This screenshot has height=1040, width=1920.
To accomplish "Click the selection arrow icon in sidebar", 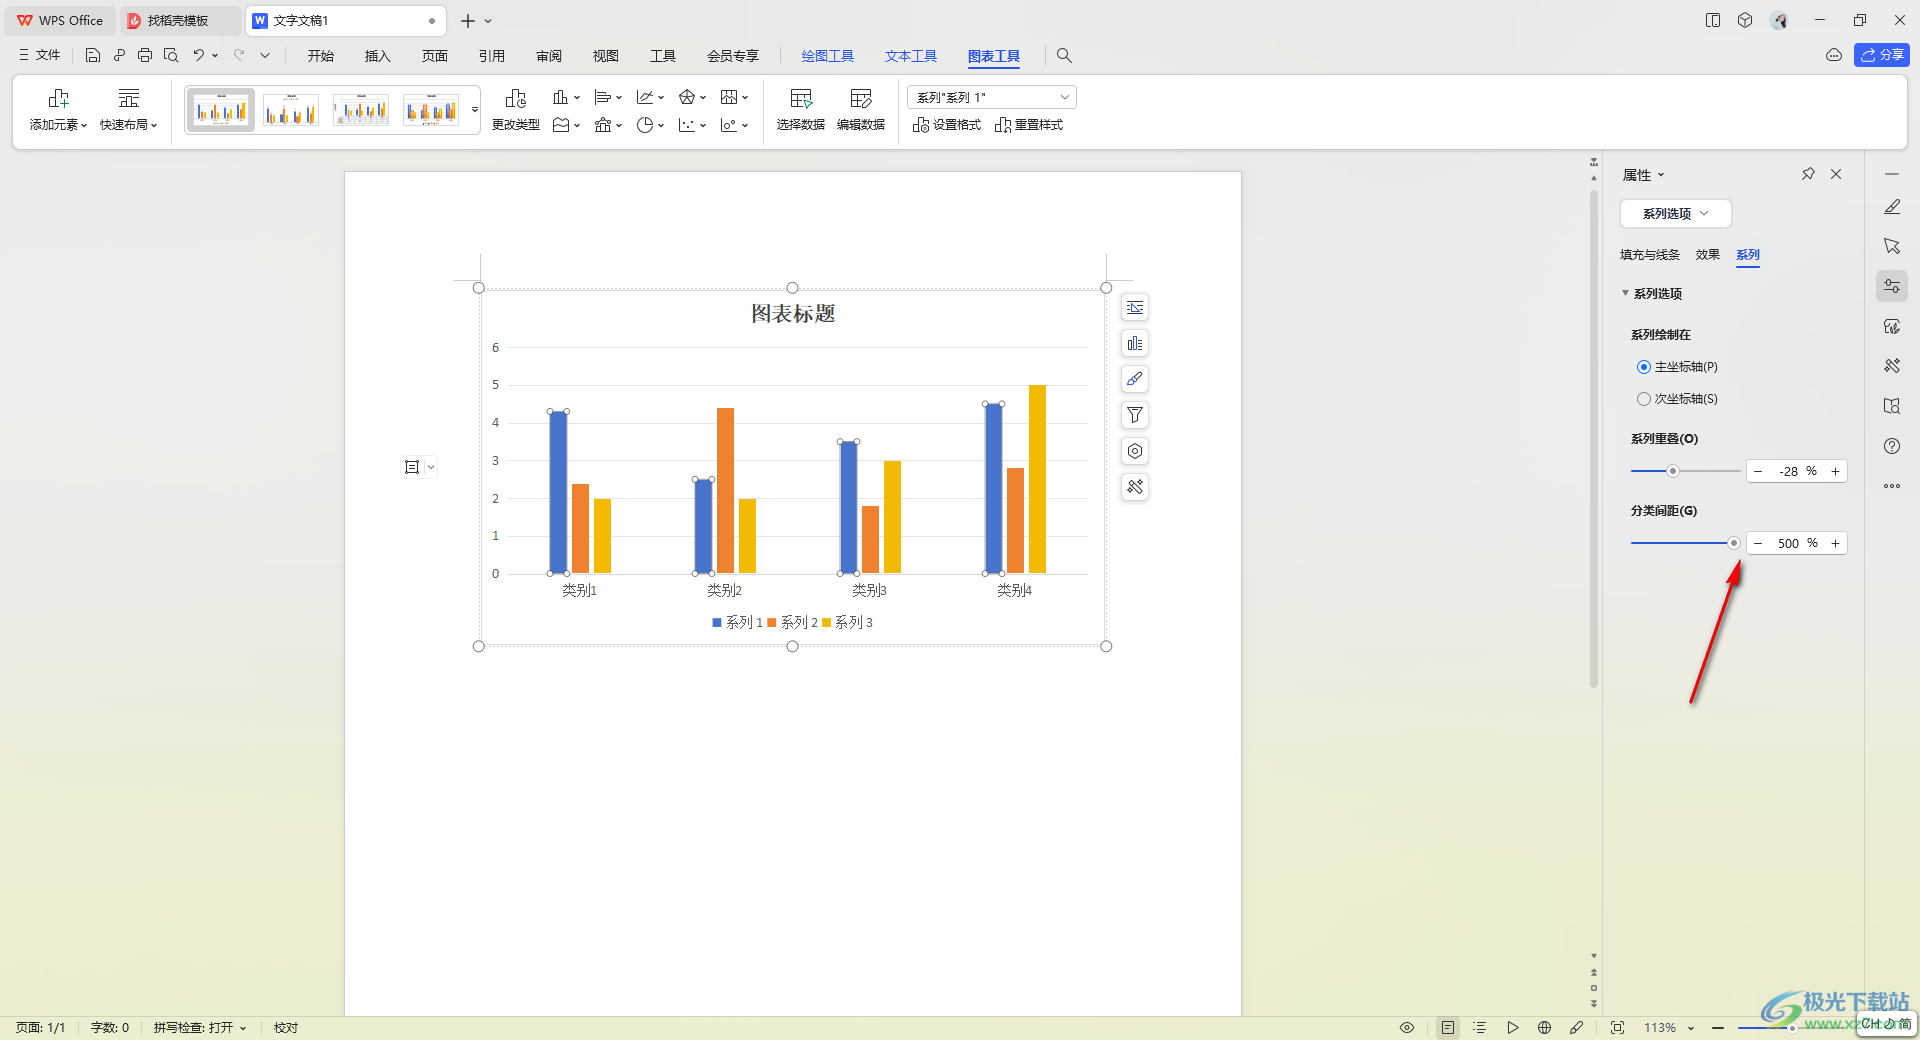I will (1892, 246).
